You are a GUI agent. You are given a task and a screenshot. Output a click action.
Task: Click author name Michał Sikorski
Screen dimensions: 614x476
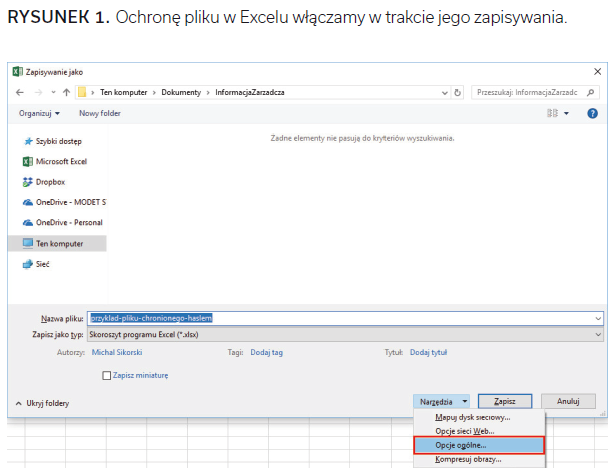coord(117,352)
